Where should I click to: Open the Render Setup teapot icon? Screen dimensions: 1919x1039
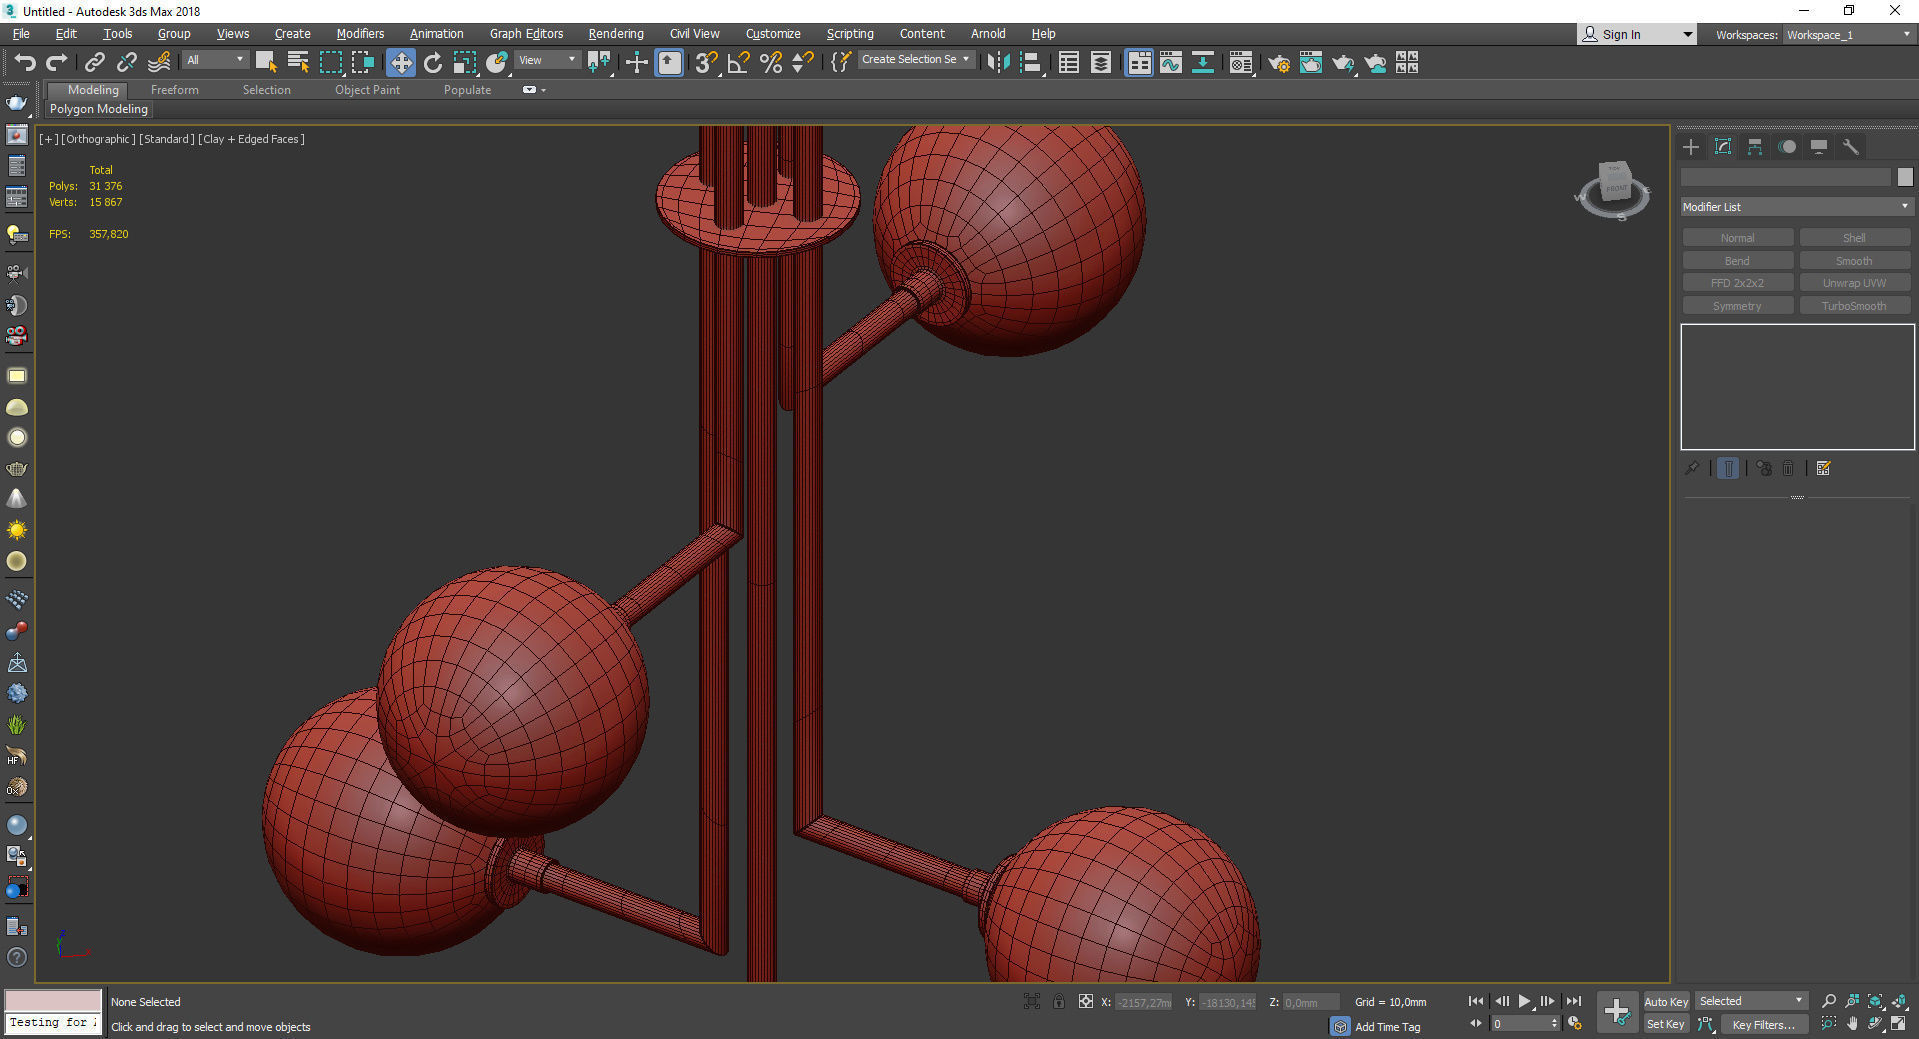click(1278, 63)
